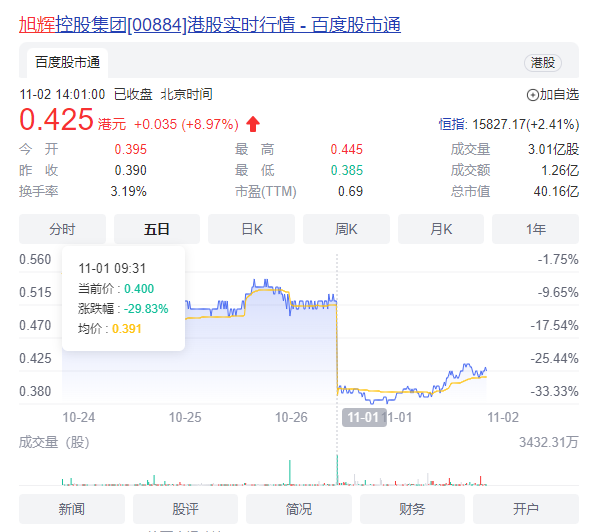Switch chart to 分时 view
Image resolution: width=610 pixels, height=532 pixels.
[x=62, y=229]
